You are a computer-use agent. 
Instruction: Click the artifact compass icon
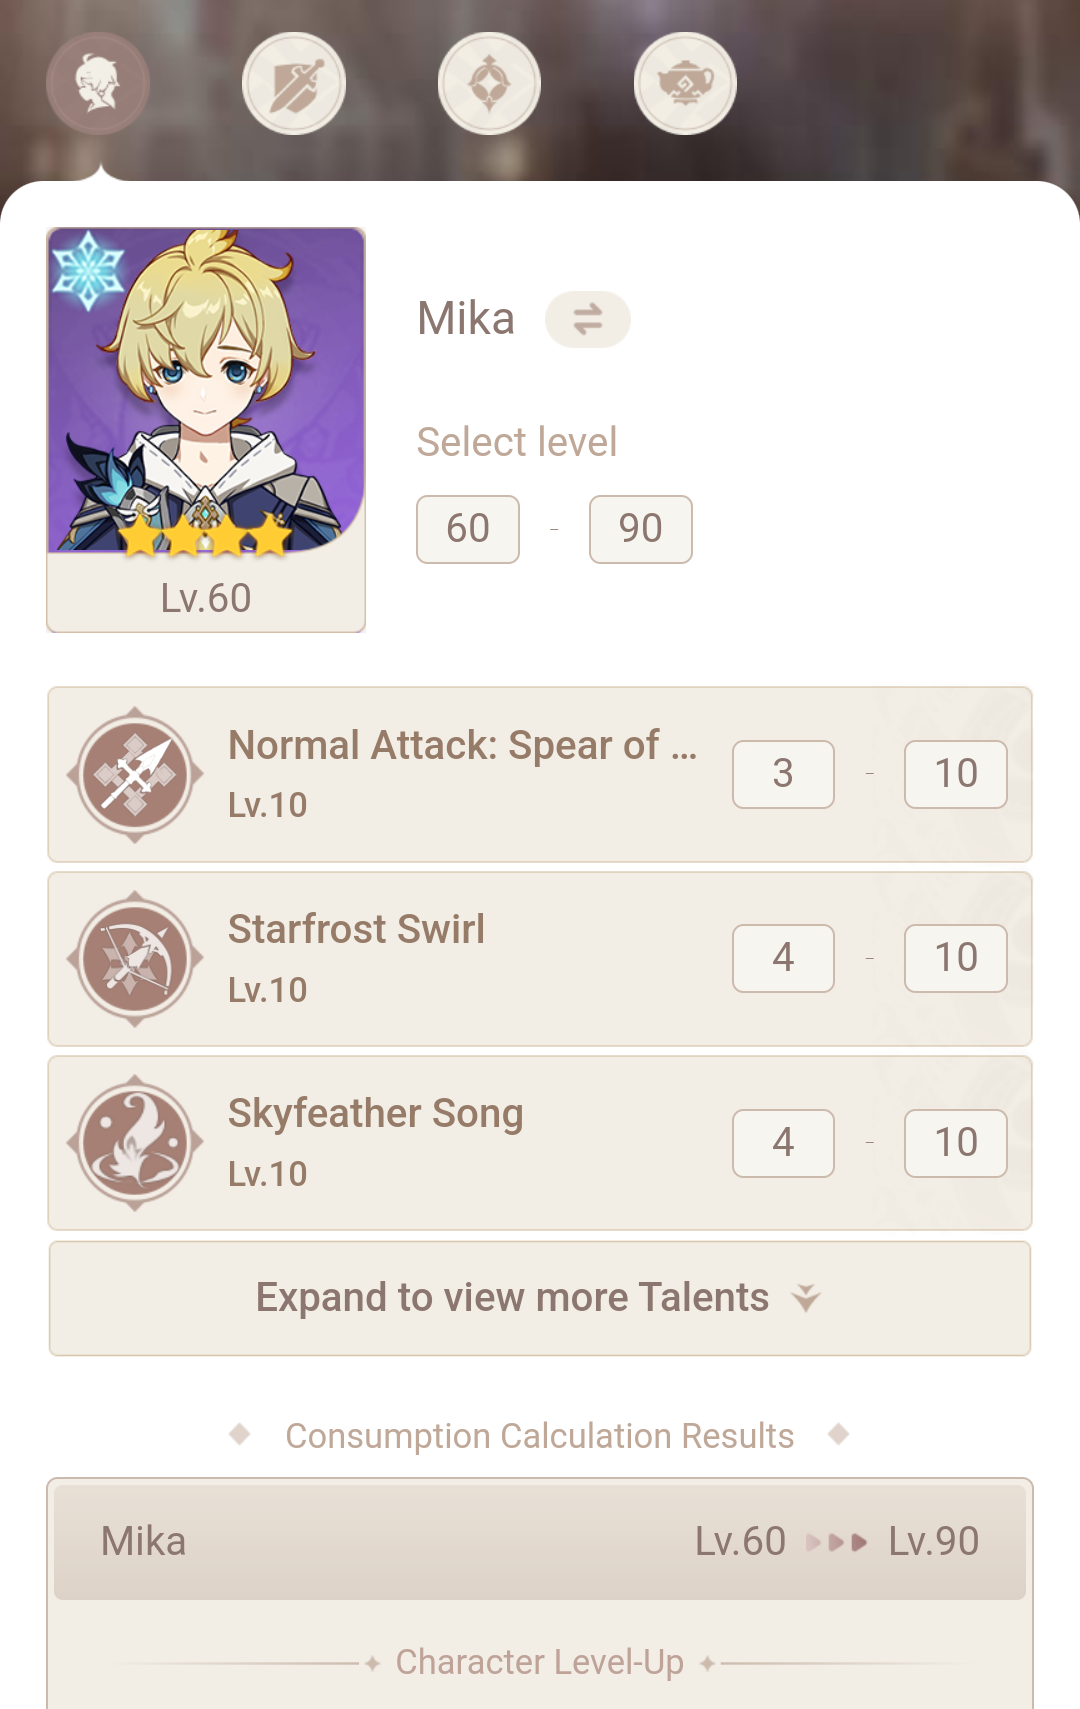(x=489, y=84)
